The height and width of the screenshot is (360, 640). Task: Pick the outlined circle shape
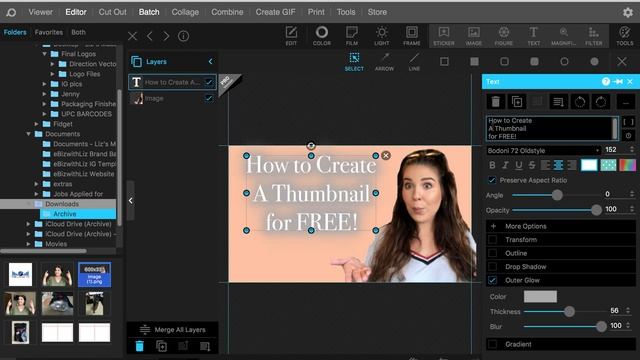tap(564, 62)
